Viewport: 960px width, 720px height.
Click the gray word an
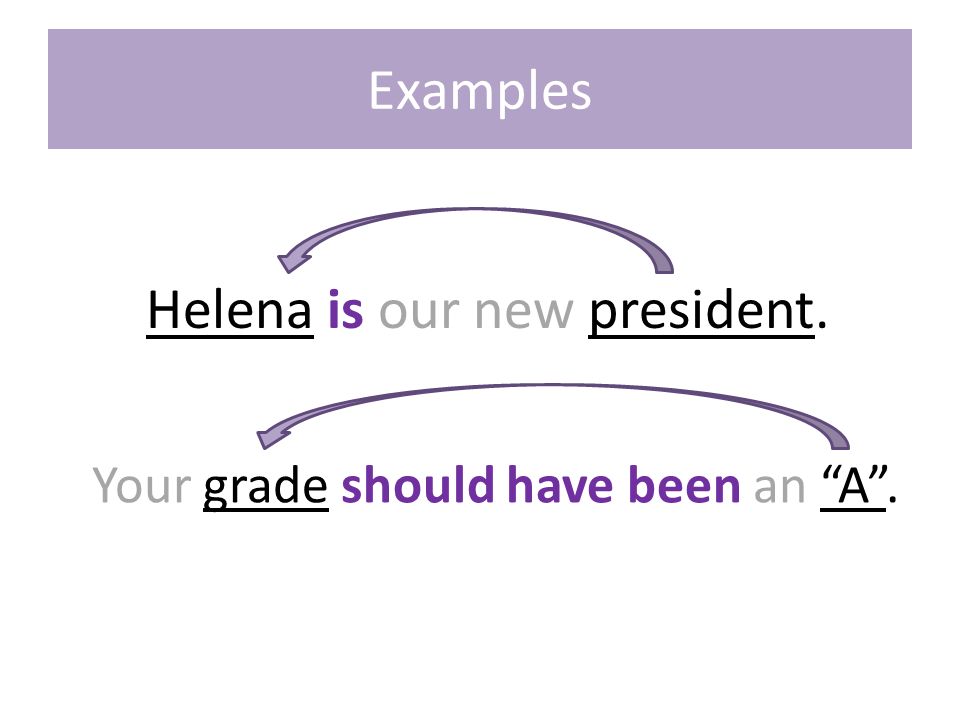tap(779, 488)
